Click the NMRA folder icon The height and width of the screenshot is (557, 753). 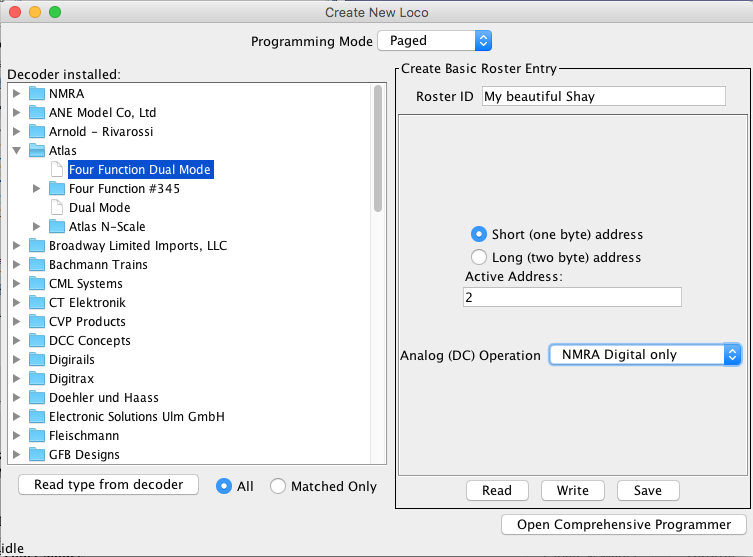click(x=37, y=94)
